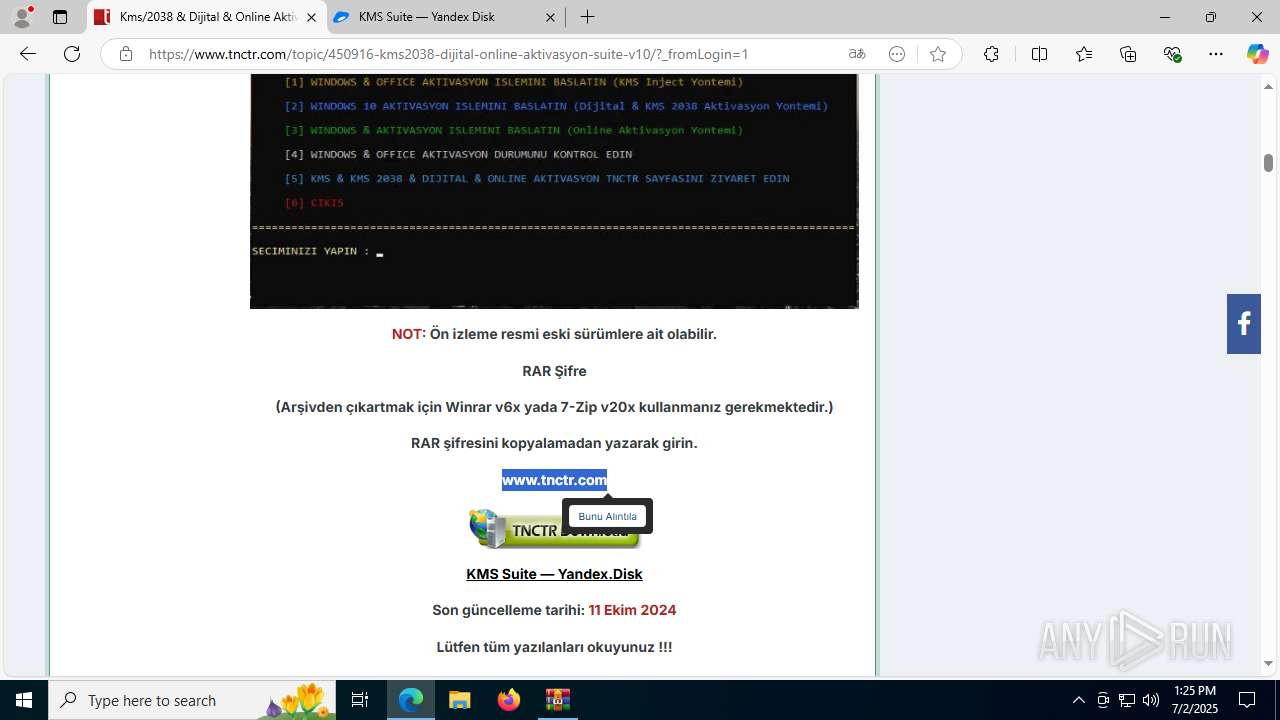Click the page vertical scrollbar thumb
Image resolution: width=1280 pixels, height=720 pixels.
(1268, 163)
